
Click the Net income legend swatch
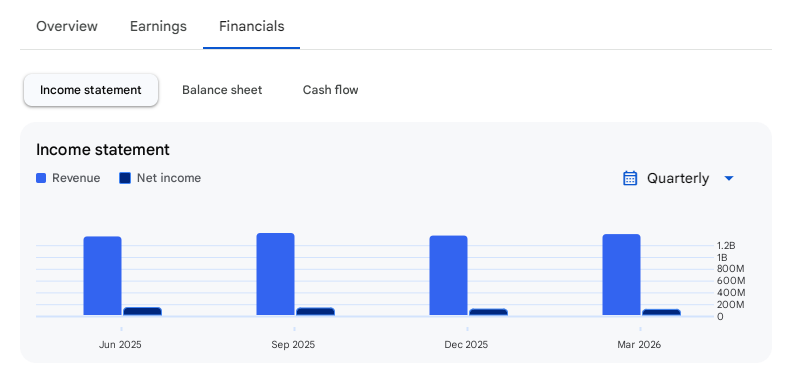[125, 178]
